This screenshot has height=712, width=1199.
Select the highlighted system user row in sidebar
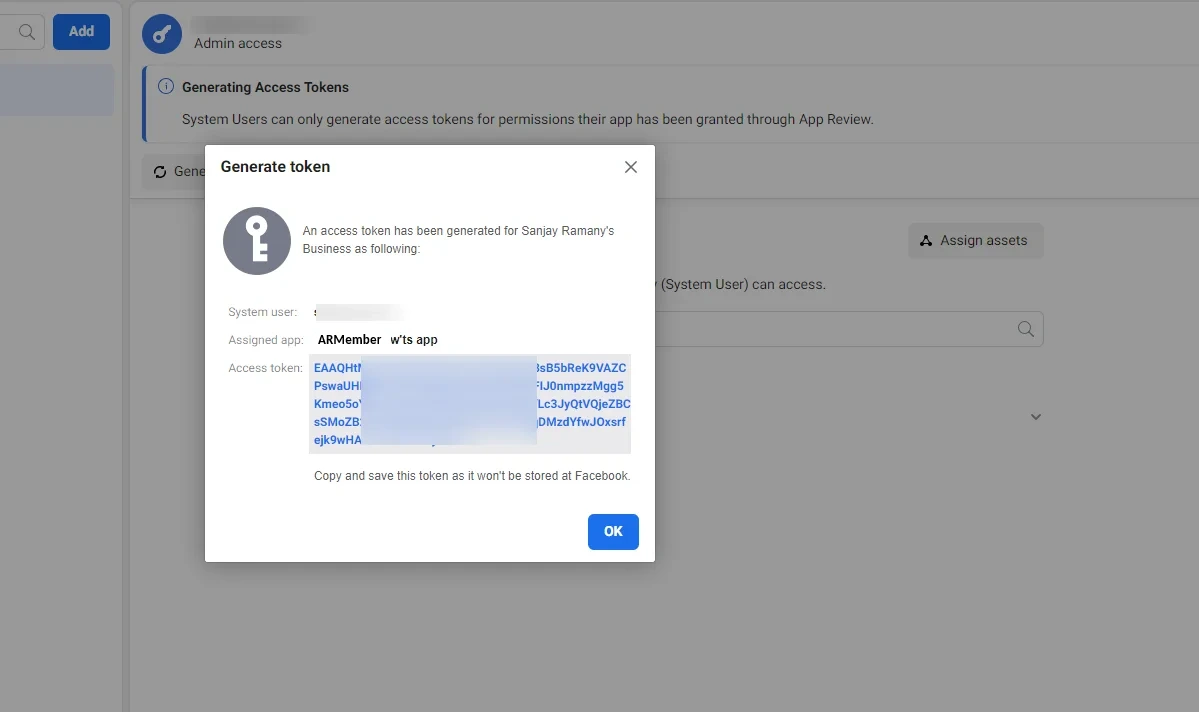(57, 90)
